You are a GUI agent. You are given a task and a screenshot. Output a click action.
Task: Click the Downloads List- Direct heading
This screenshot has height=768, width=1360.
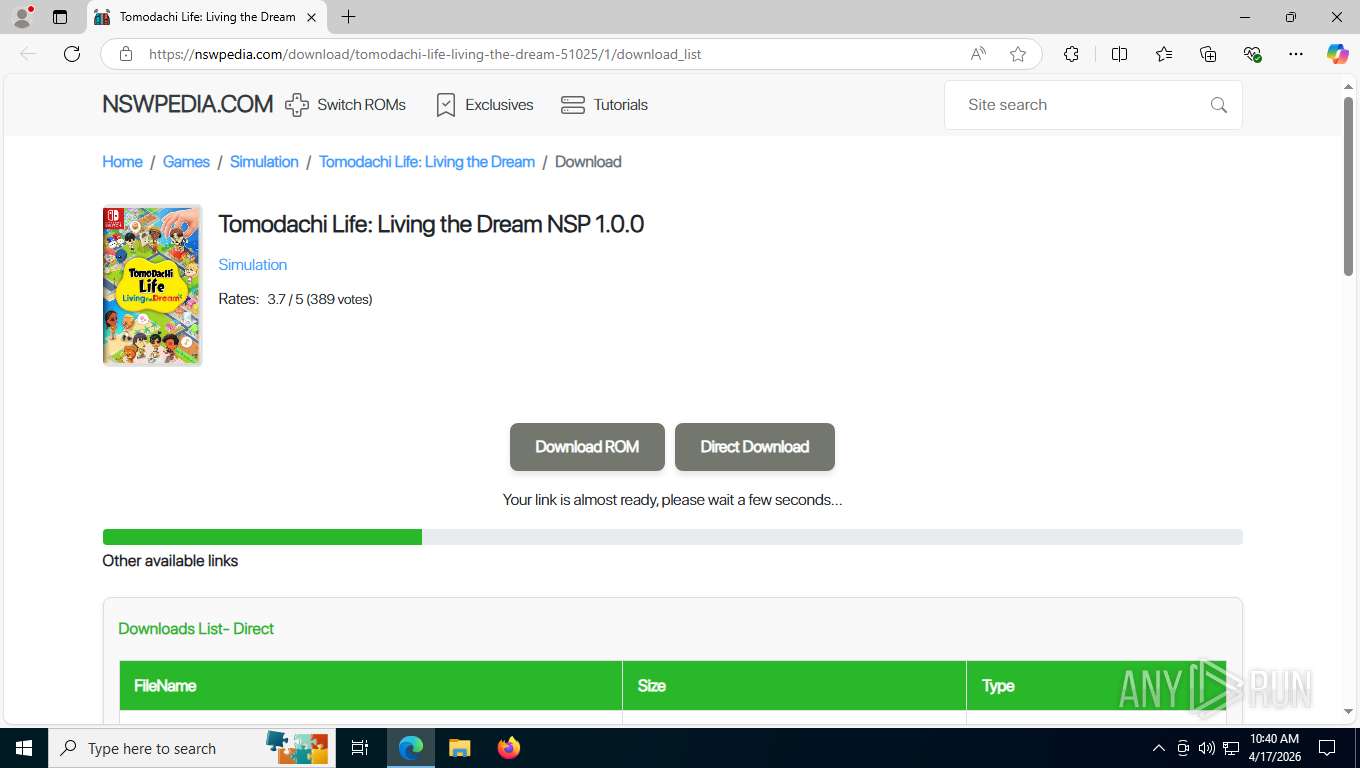tap(196, 629)
